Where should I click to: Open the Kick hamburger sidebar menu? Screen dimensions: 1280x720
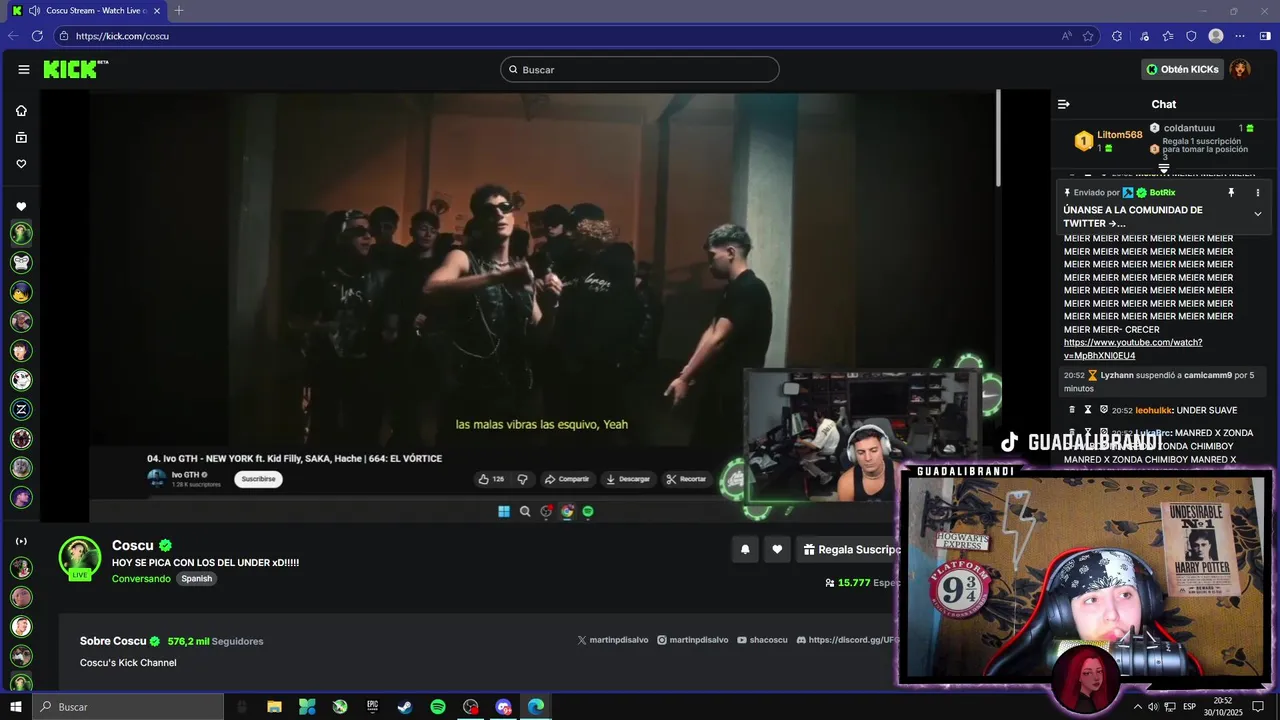(23, 69)
